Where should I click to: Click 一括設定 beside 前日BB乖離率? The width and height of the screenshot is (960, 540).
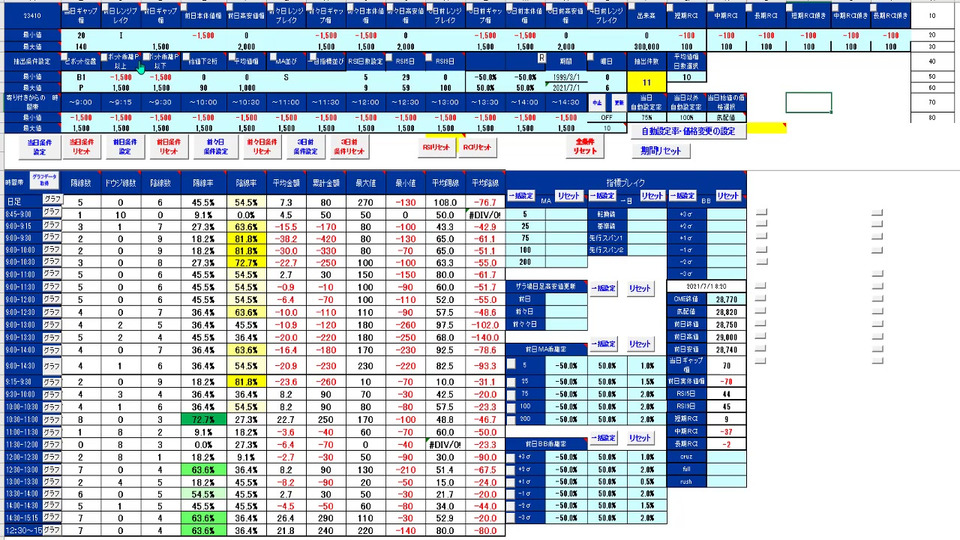click(x=603, y=438)
